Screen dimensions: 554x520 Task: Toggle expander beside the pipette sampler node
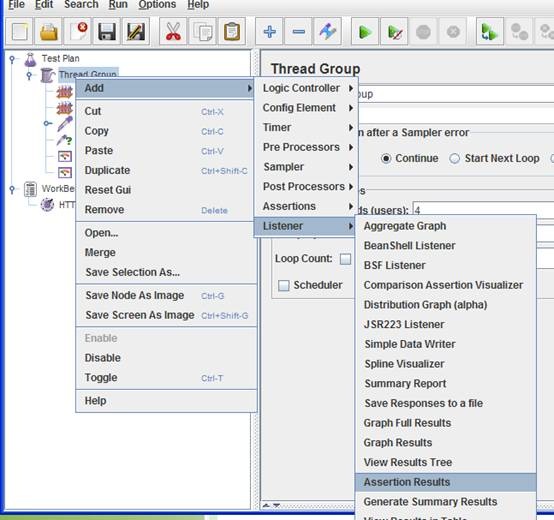[47, 123]
